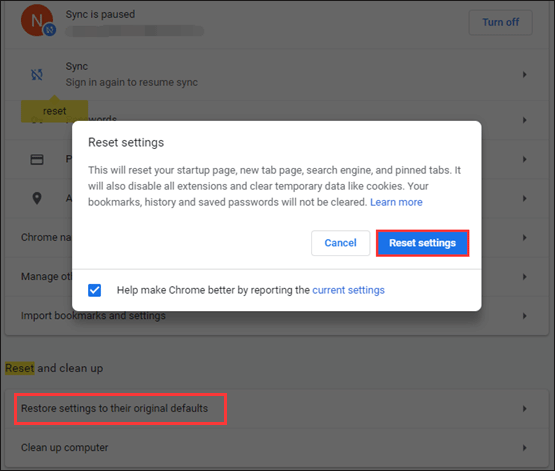The width and height of the screenshot is (555, 471).
Task: Uncheck the Help make Chrome better checkbox
Action: pos(95,290)
